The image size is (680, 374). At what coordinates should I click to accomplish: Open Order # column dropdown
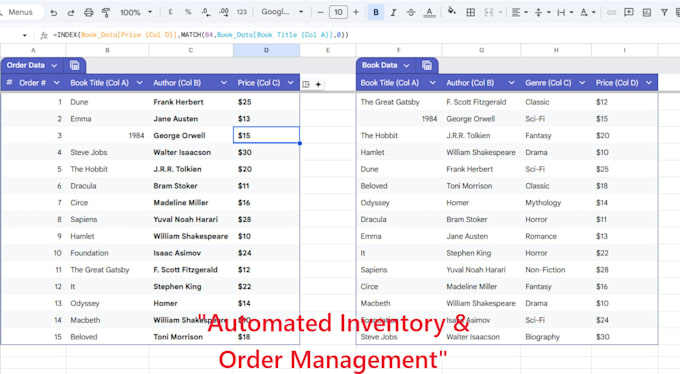click(x=56, y=83)
